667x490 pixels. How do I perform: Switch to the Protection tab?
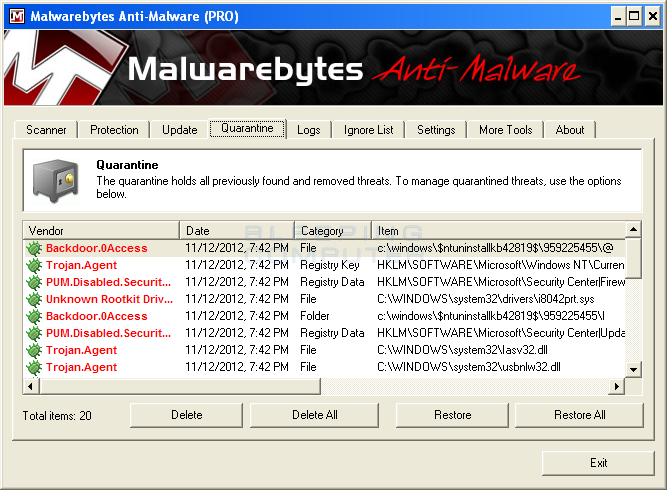point(114,130)
